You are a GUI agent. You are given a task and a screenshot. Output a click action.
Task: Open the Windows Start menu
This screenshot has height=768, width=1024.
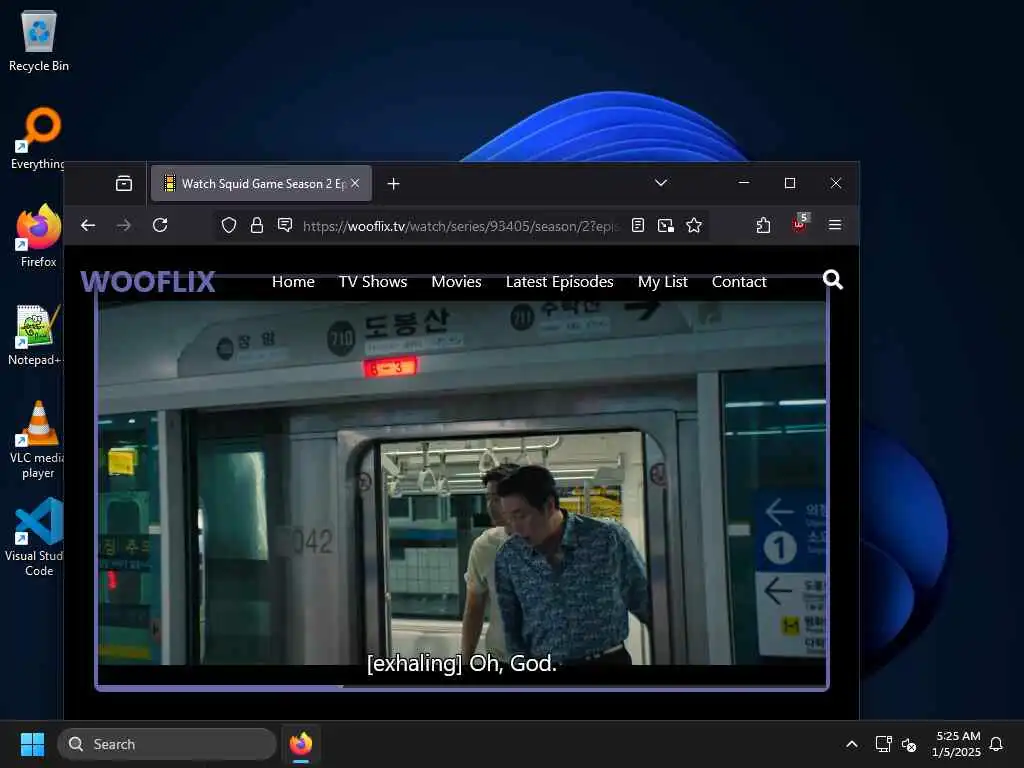click(32, 744)
